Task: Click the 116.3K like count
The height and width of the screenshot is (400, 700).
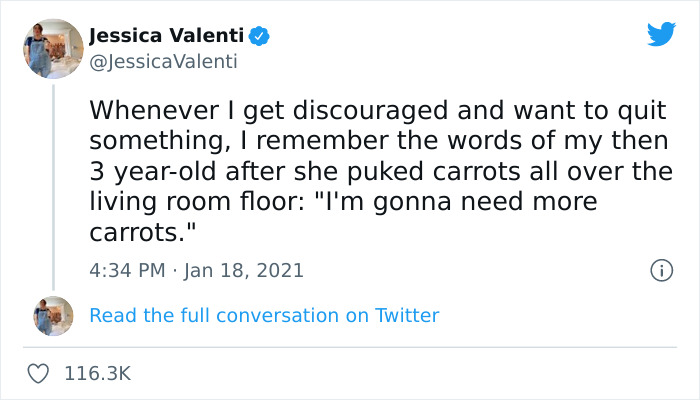Action: [x=97, y=373]
